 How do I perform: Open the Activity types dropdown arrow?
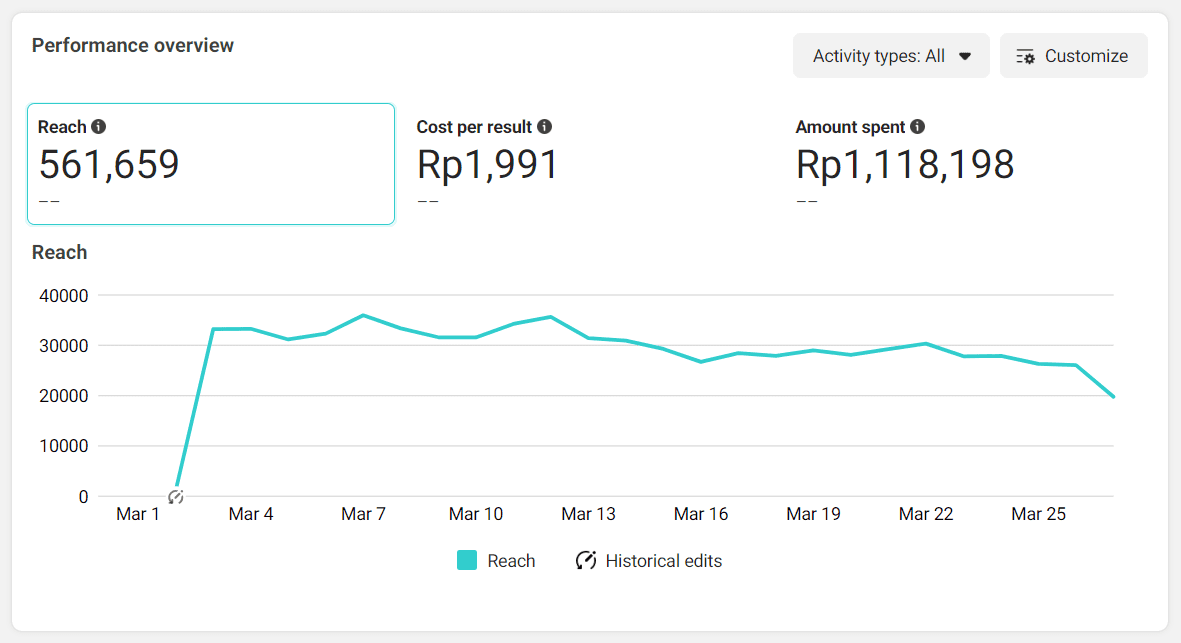coord(965,57)
